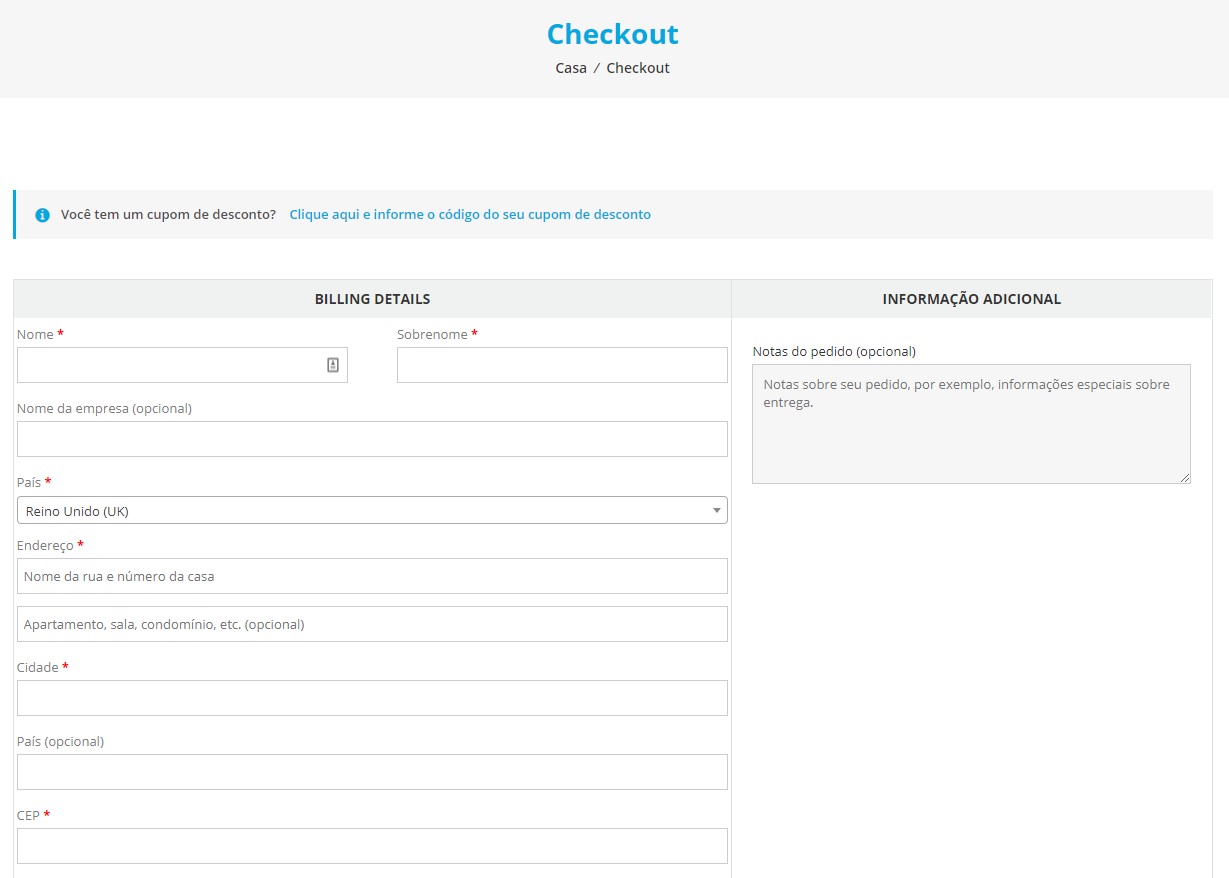Click the 'CEP' label

tap(33, 815)
